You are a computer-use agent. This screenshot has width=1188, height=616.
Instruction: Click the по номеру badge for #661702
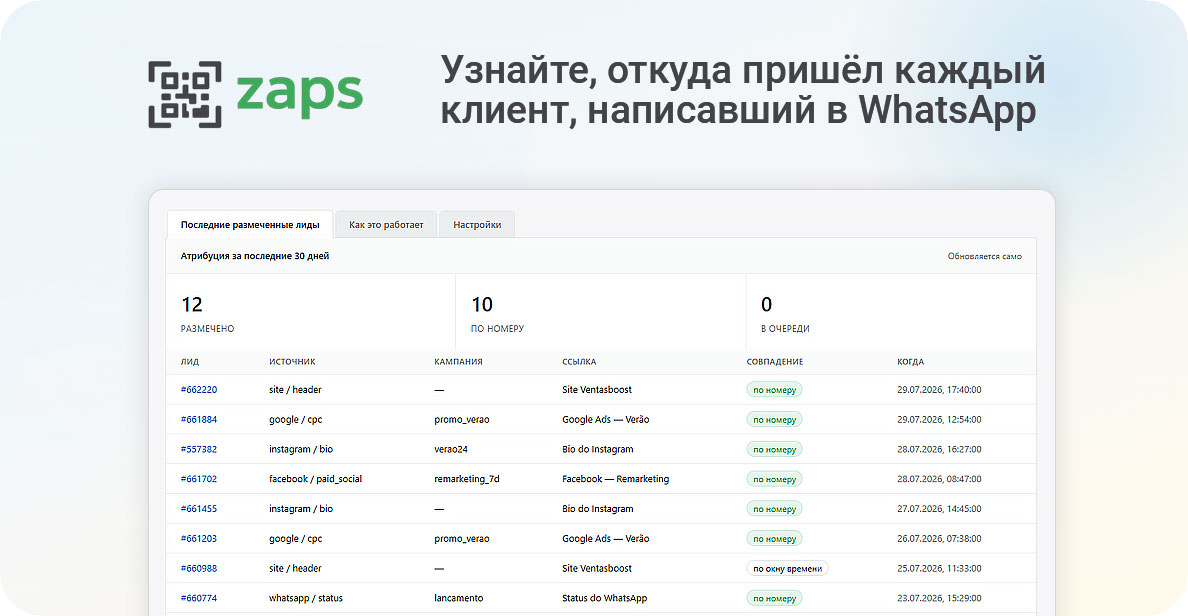click(x=774, y=479)
